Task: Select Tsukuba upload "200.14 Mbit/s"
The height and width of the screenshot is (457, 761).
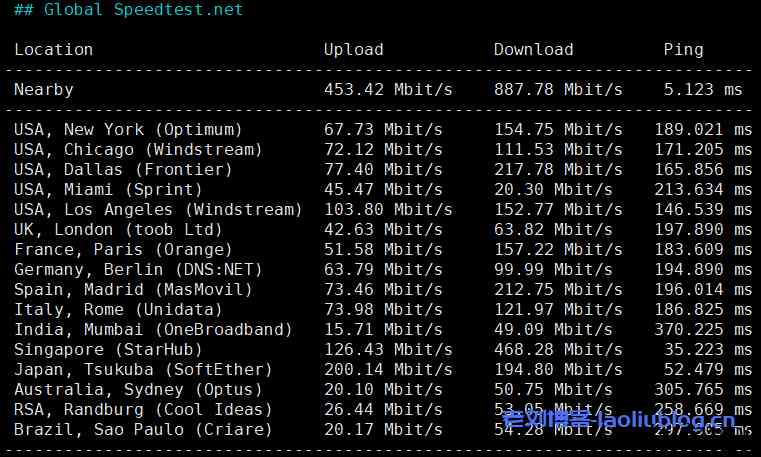Action: [388, 370]
